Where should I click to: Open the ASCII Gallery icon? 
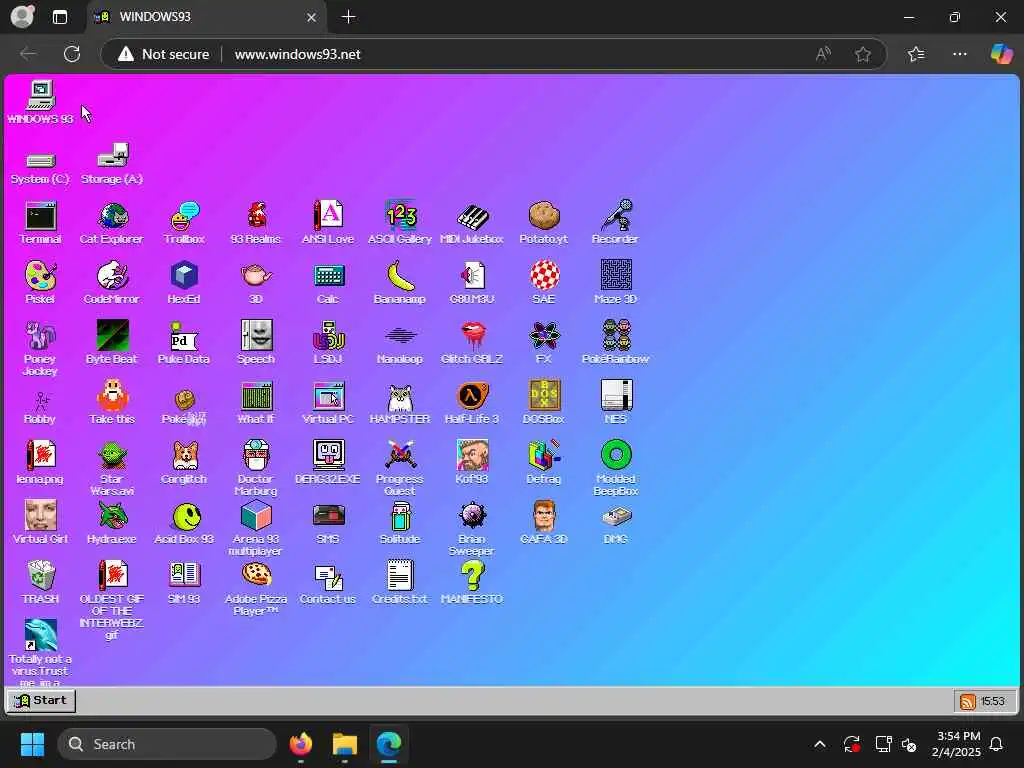click(x=400, y=223)
